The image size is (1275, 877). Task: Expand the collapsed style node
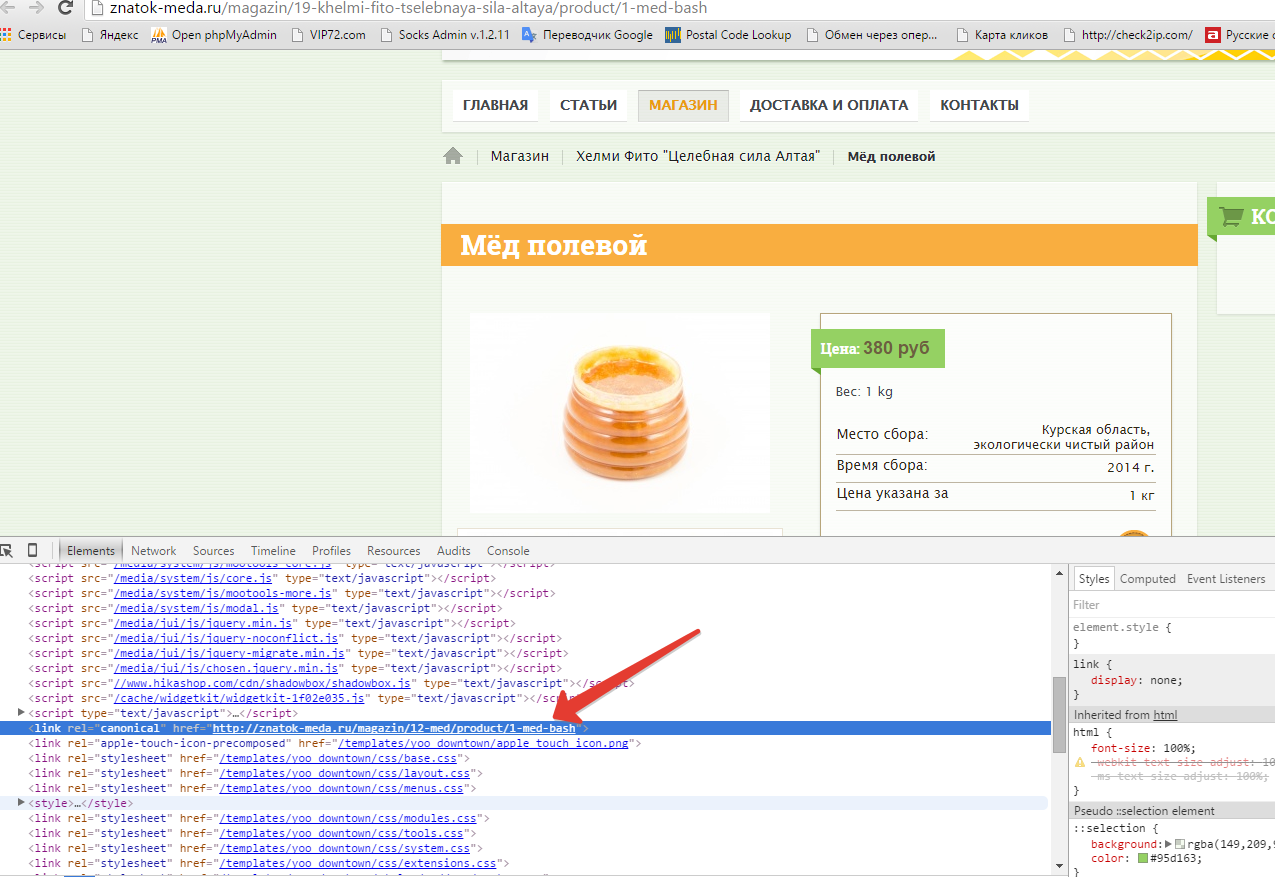point(22,803)
